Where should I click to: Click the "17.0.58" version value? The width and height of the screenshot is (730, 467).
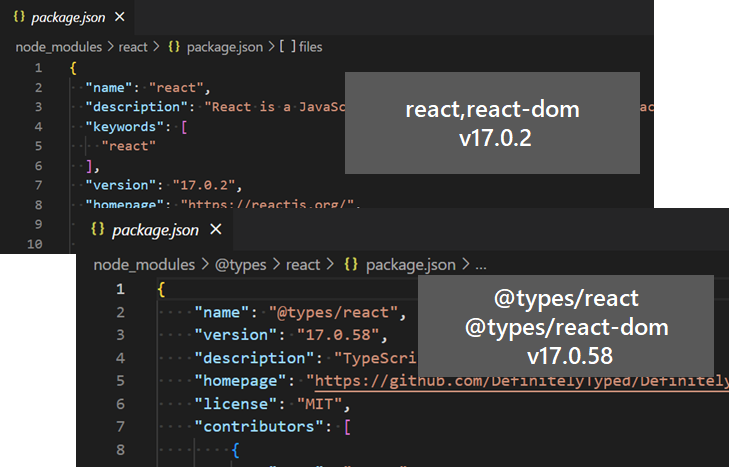(x=338, y=335)
